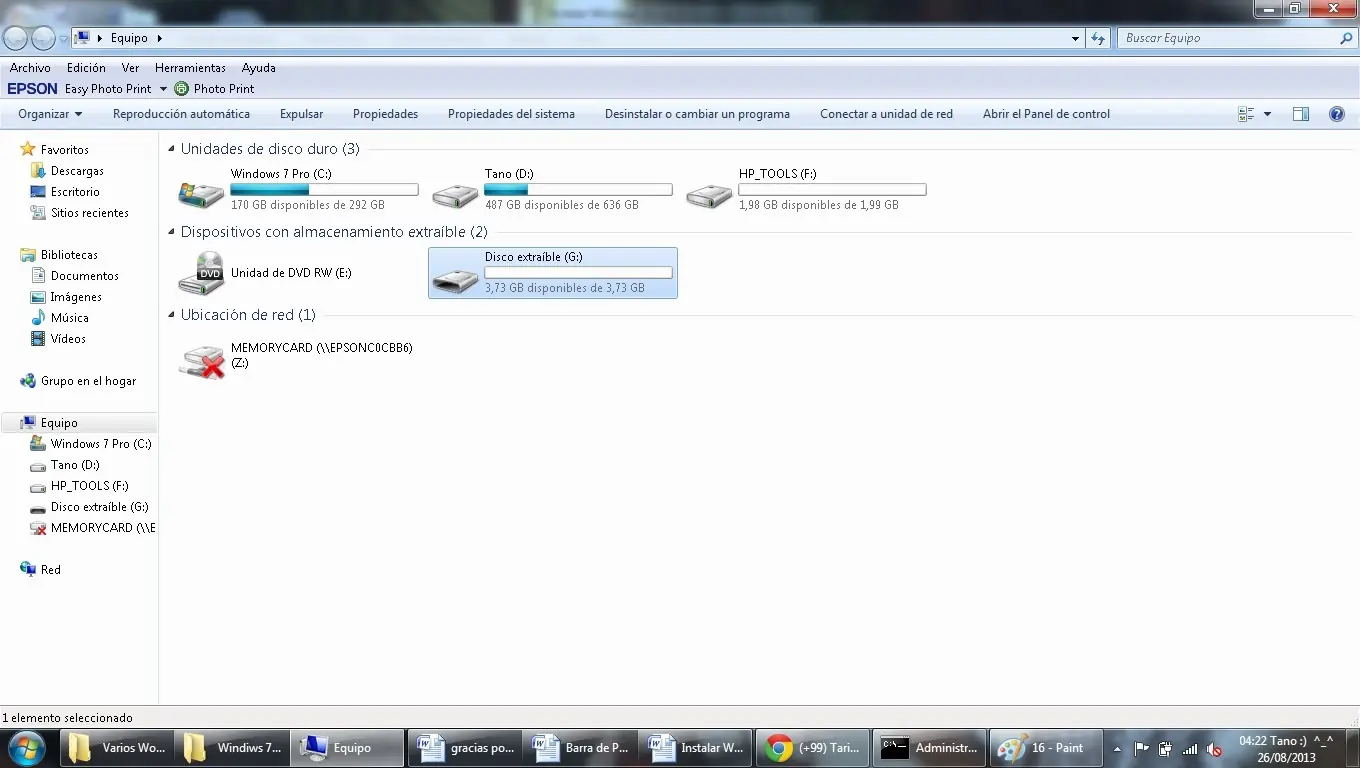1360x768 pixels.
Task: Click the Tano (D:) usage bar
Action: pos(578,189)
